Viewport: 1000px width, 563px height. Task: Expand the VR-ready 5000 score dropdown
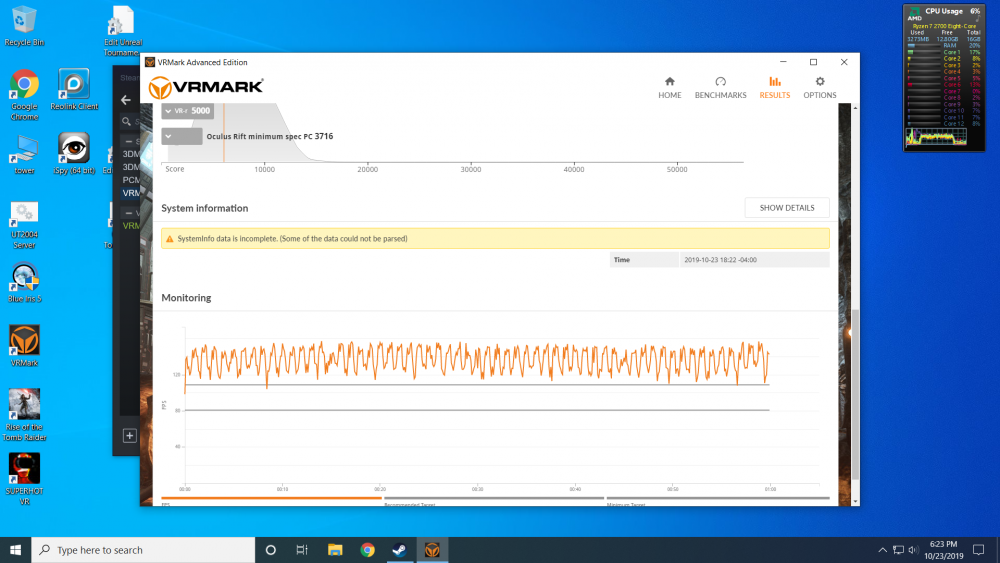point(188,111)
